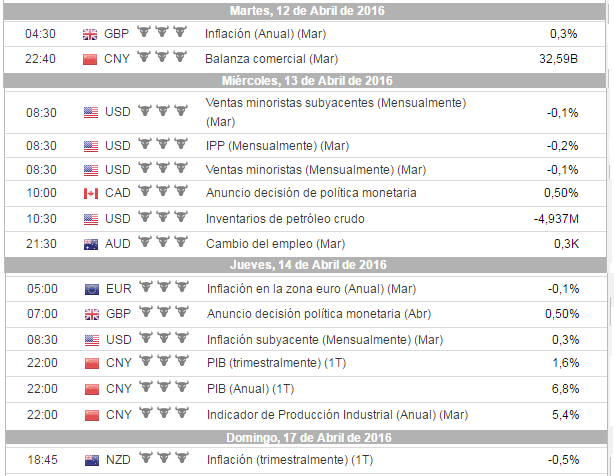Click the Canada flag next to CAD
614x476 pixels.
tap(91, 193)
